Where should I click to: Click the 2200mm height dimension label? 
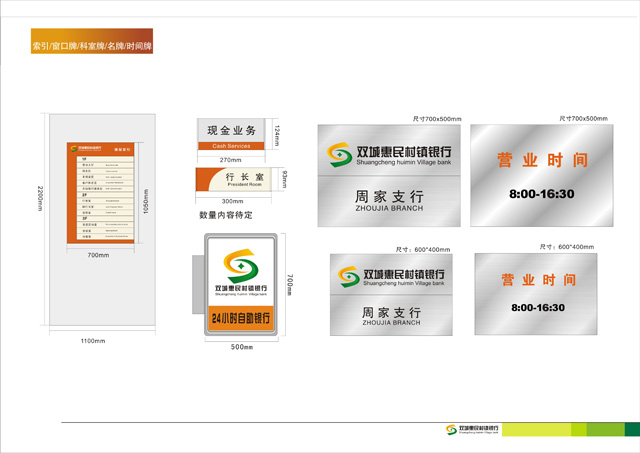tap(39, 198)
